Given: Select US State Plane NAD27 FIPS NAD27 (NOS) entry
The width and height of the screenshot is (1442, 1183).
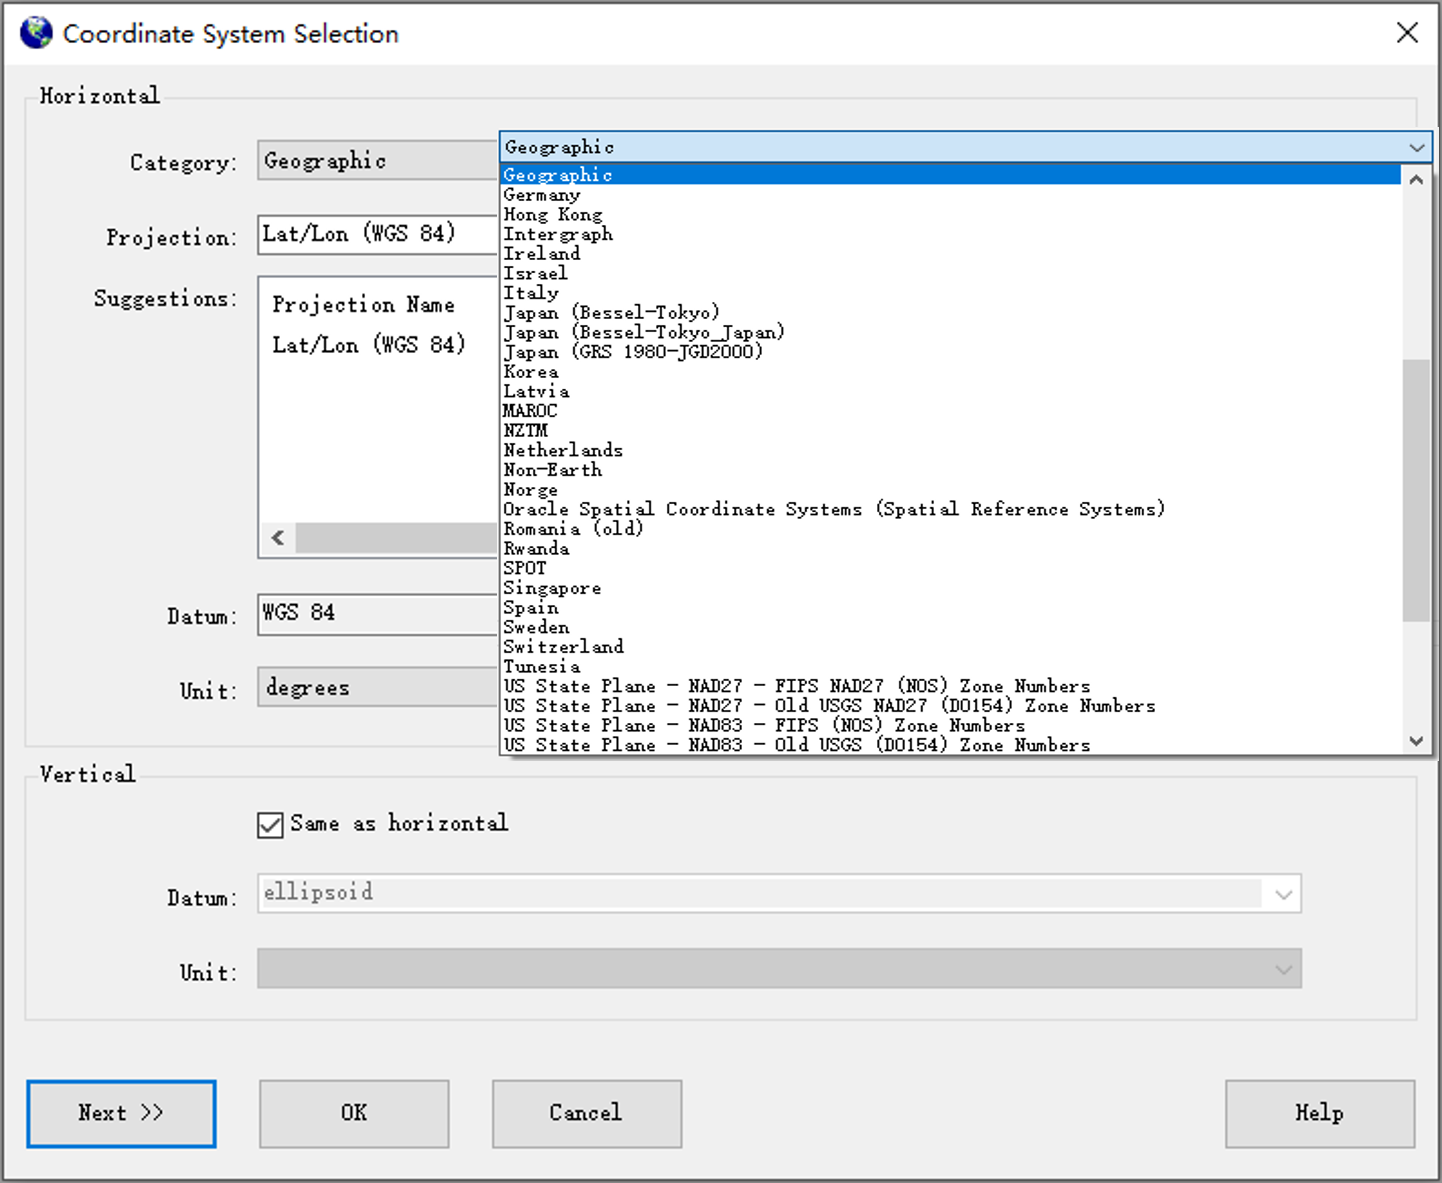Looking at the screenshot, I should (x=950, y=686).
